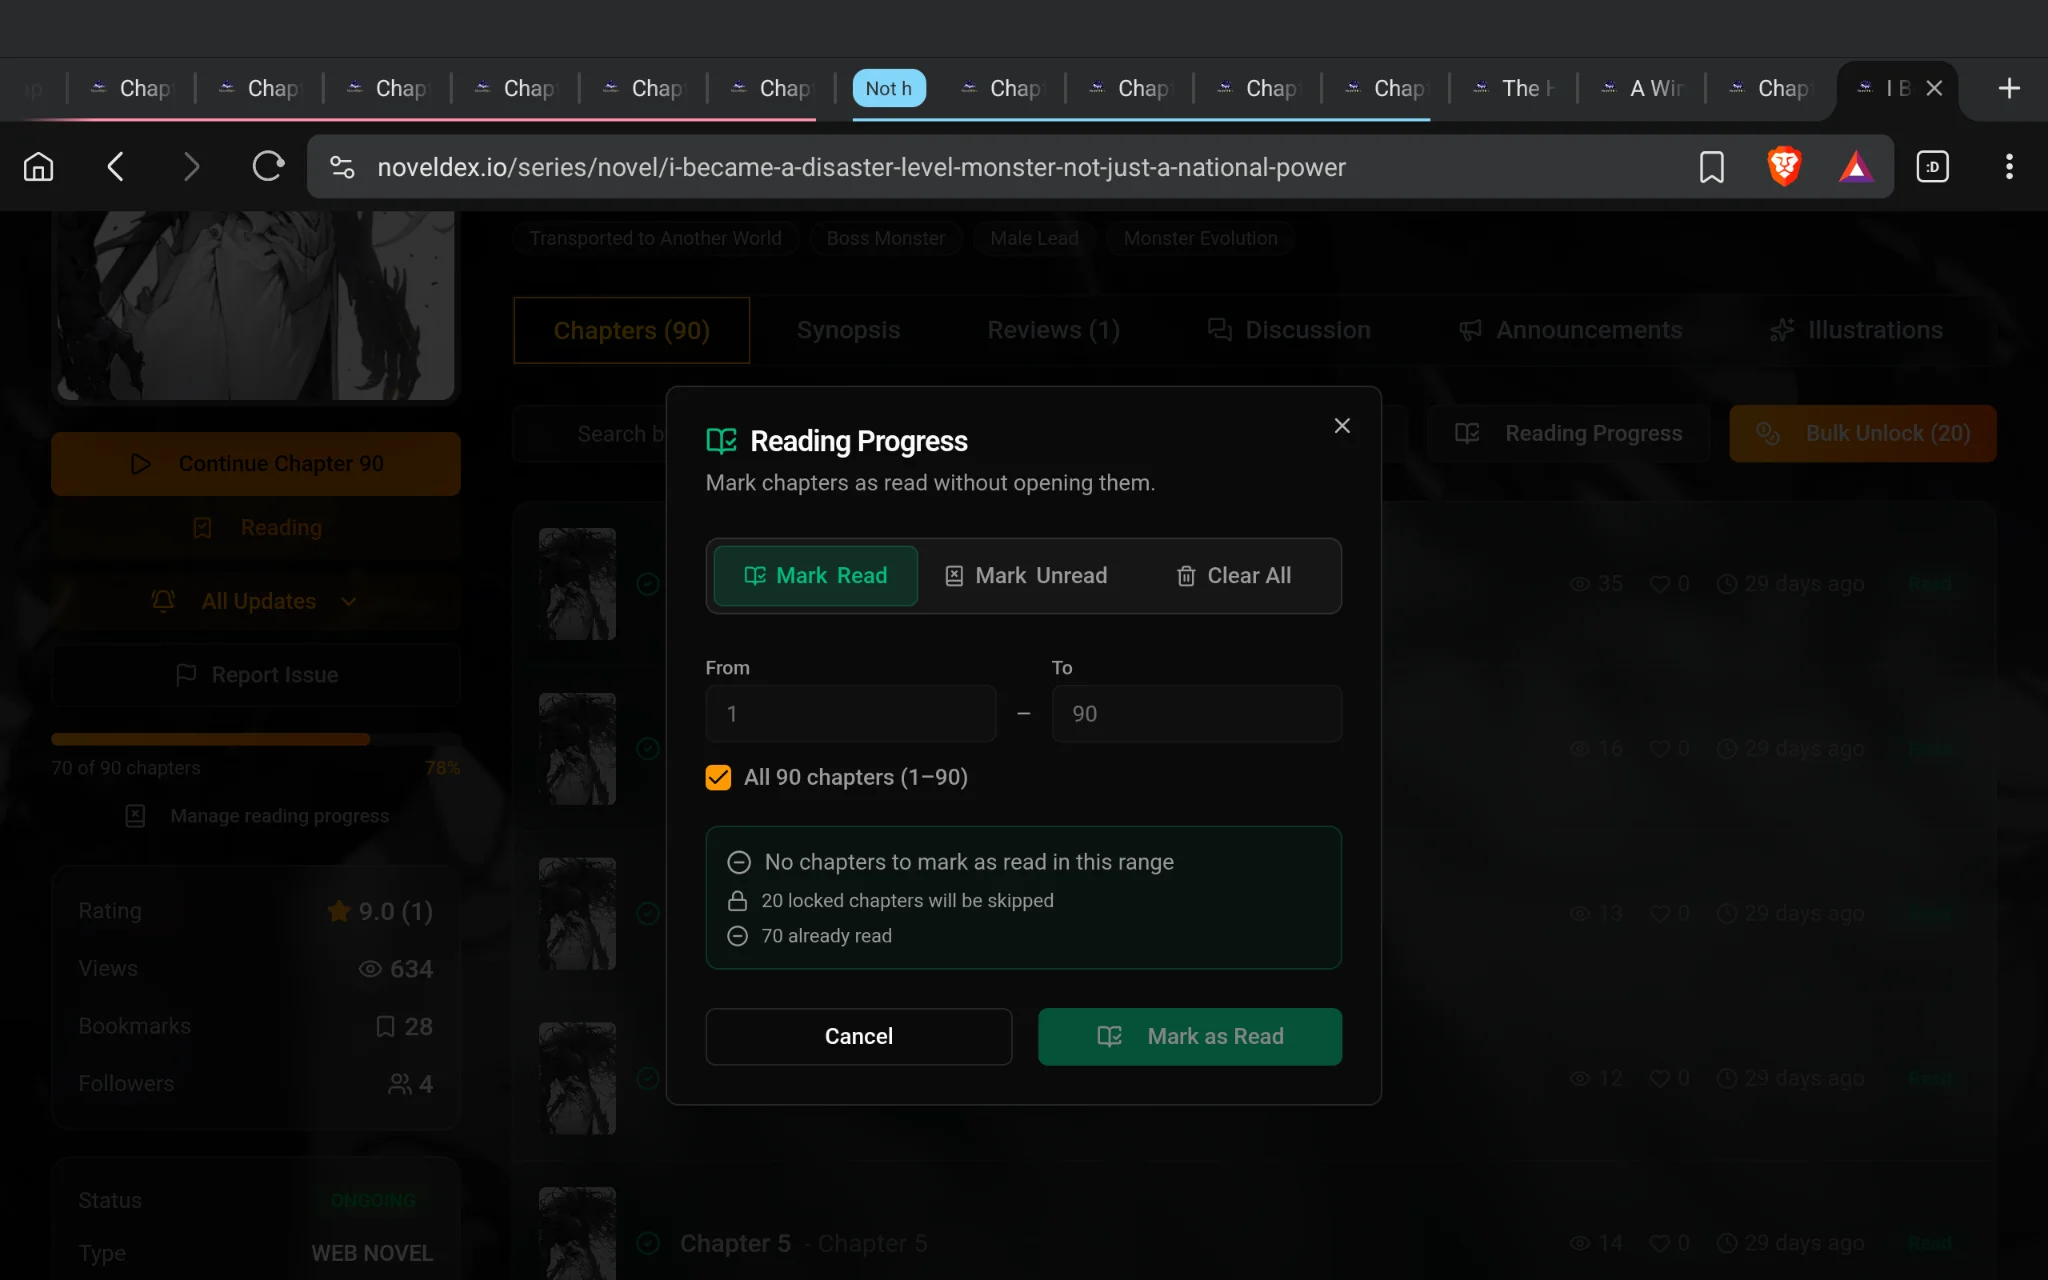2048x1280 pixels.
Task: Open Manage reading progress link
Action: click(257, 816)
